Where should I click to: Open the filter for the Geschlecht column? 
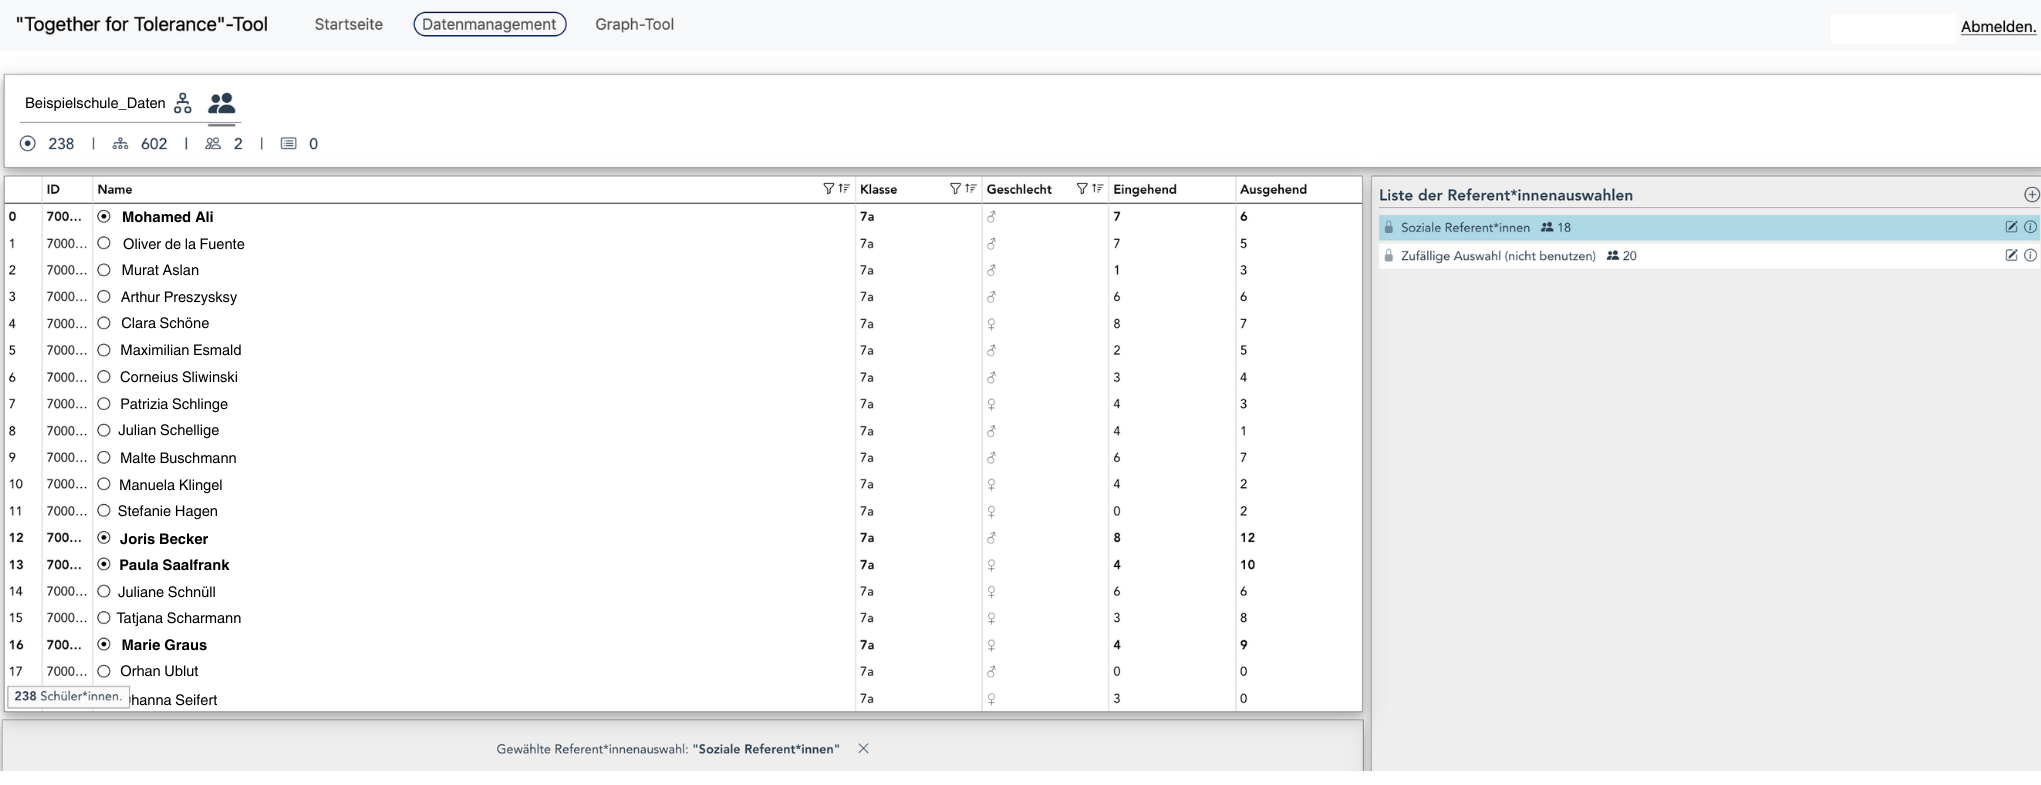click(x=1081, y=189)
